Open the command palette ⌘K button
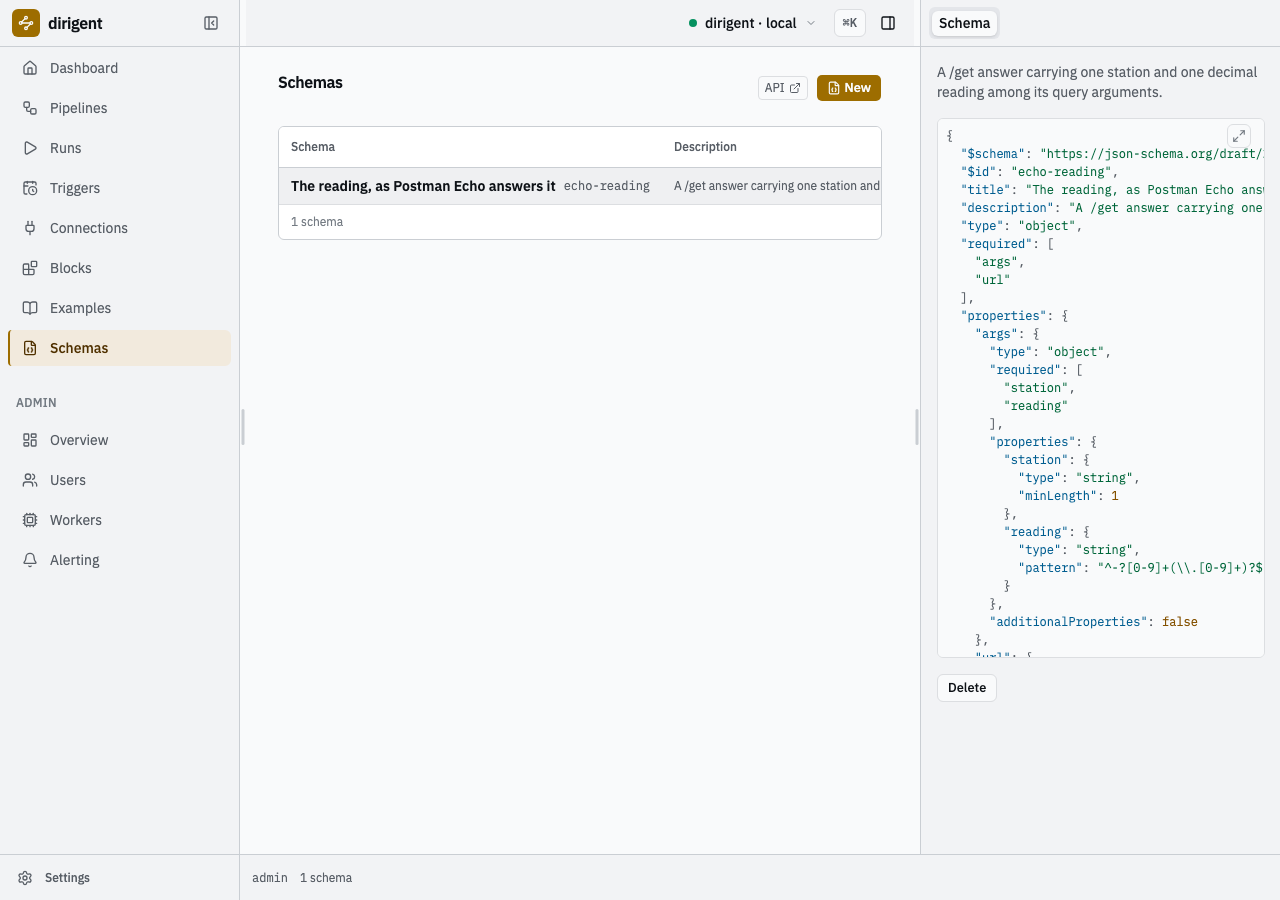 (850, 23)
